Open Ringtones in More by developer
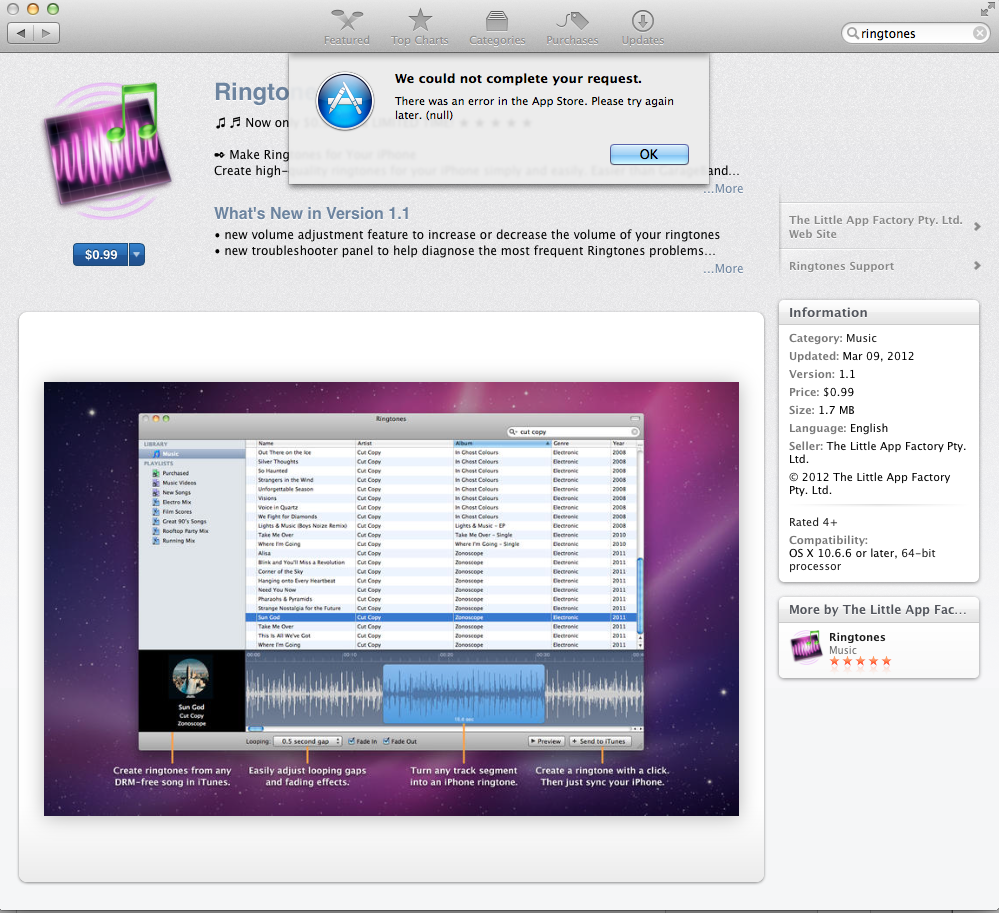Screen dimensions: 999x913 (x=857, y=637)
